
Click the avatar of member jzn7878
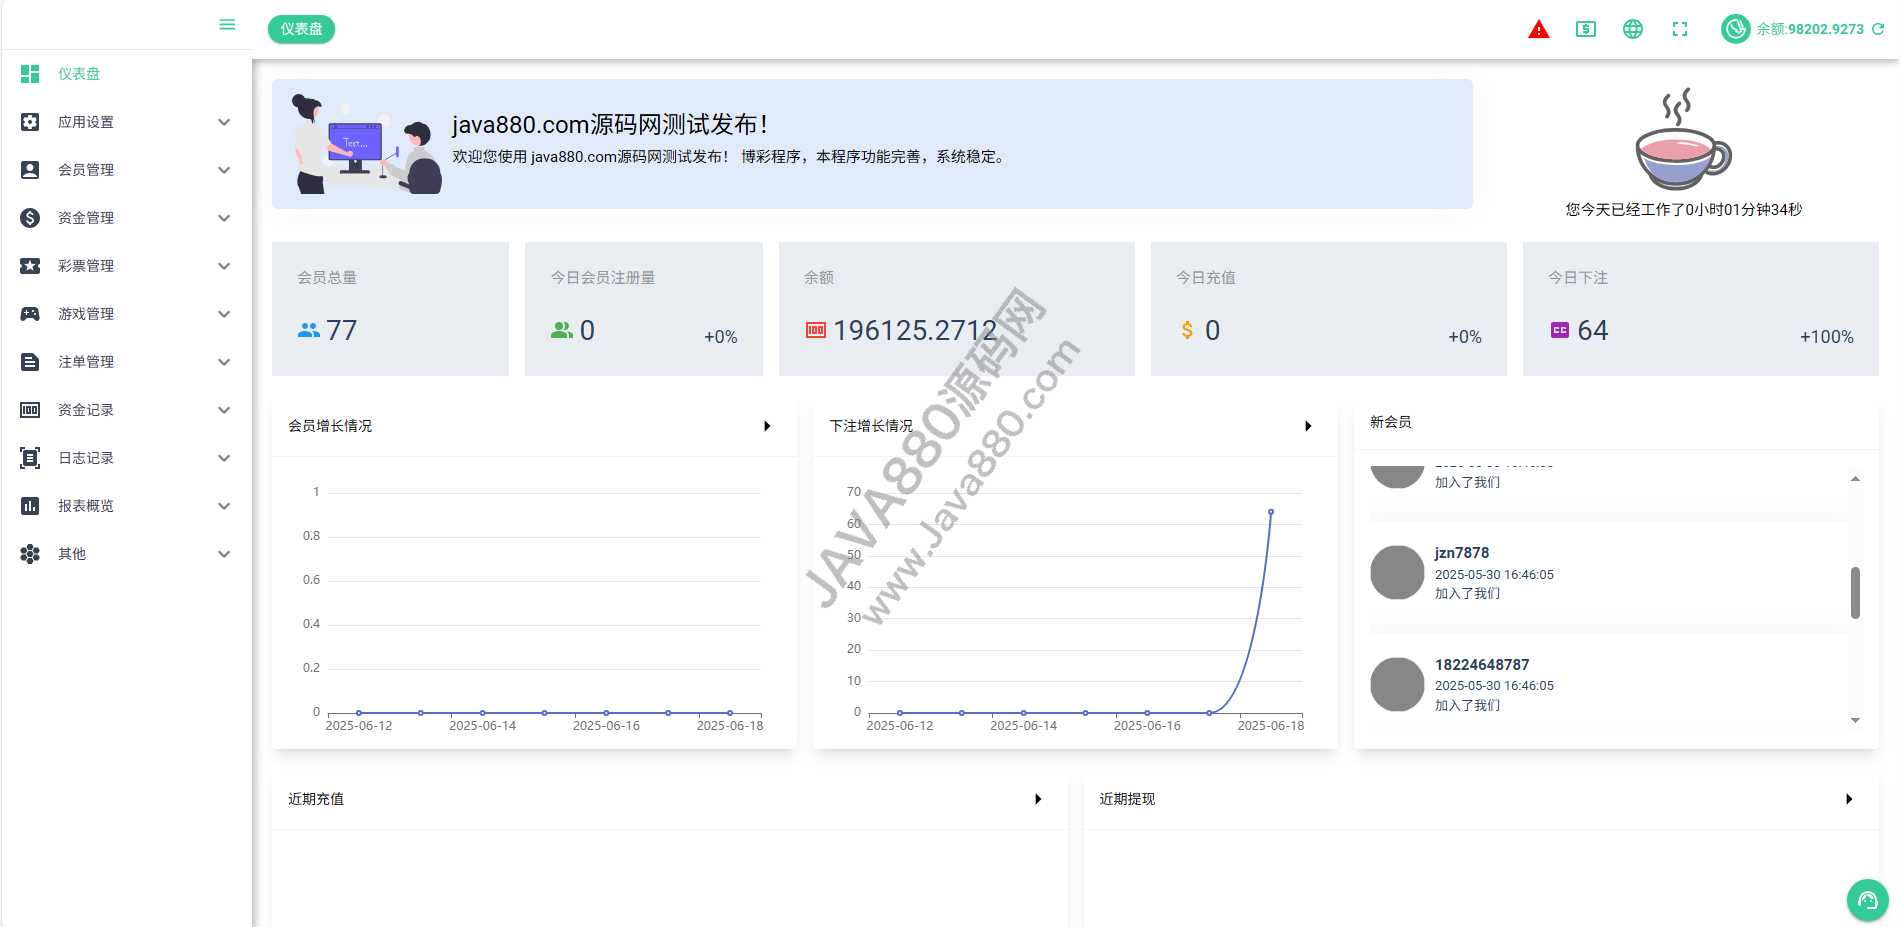coord(1397,573)
